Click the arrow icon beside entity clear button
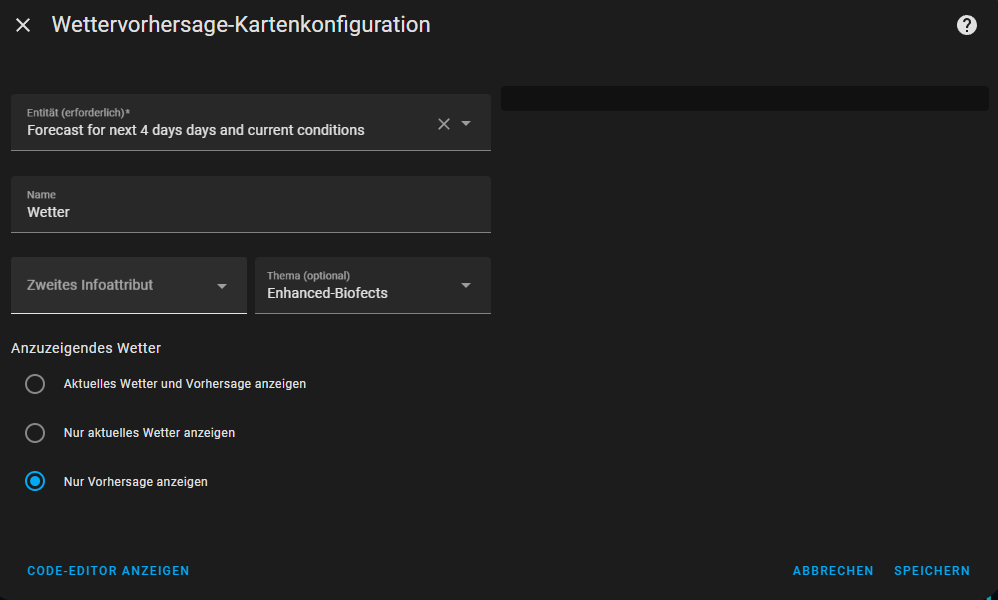The width and height of the screenshot is (998, 600). (x=466, y=124)
